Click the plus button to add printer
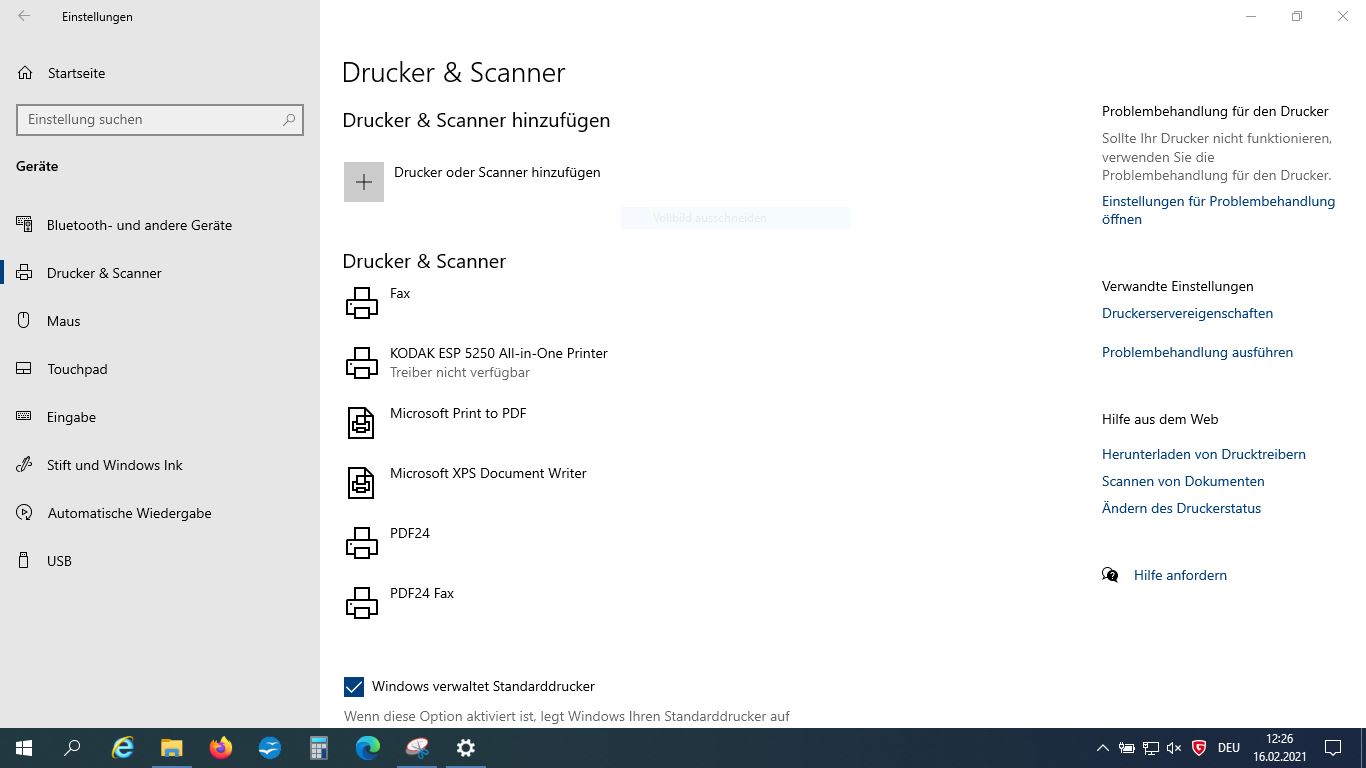 click(364, 182)
